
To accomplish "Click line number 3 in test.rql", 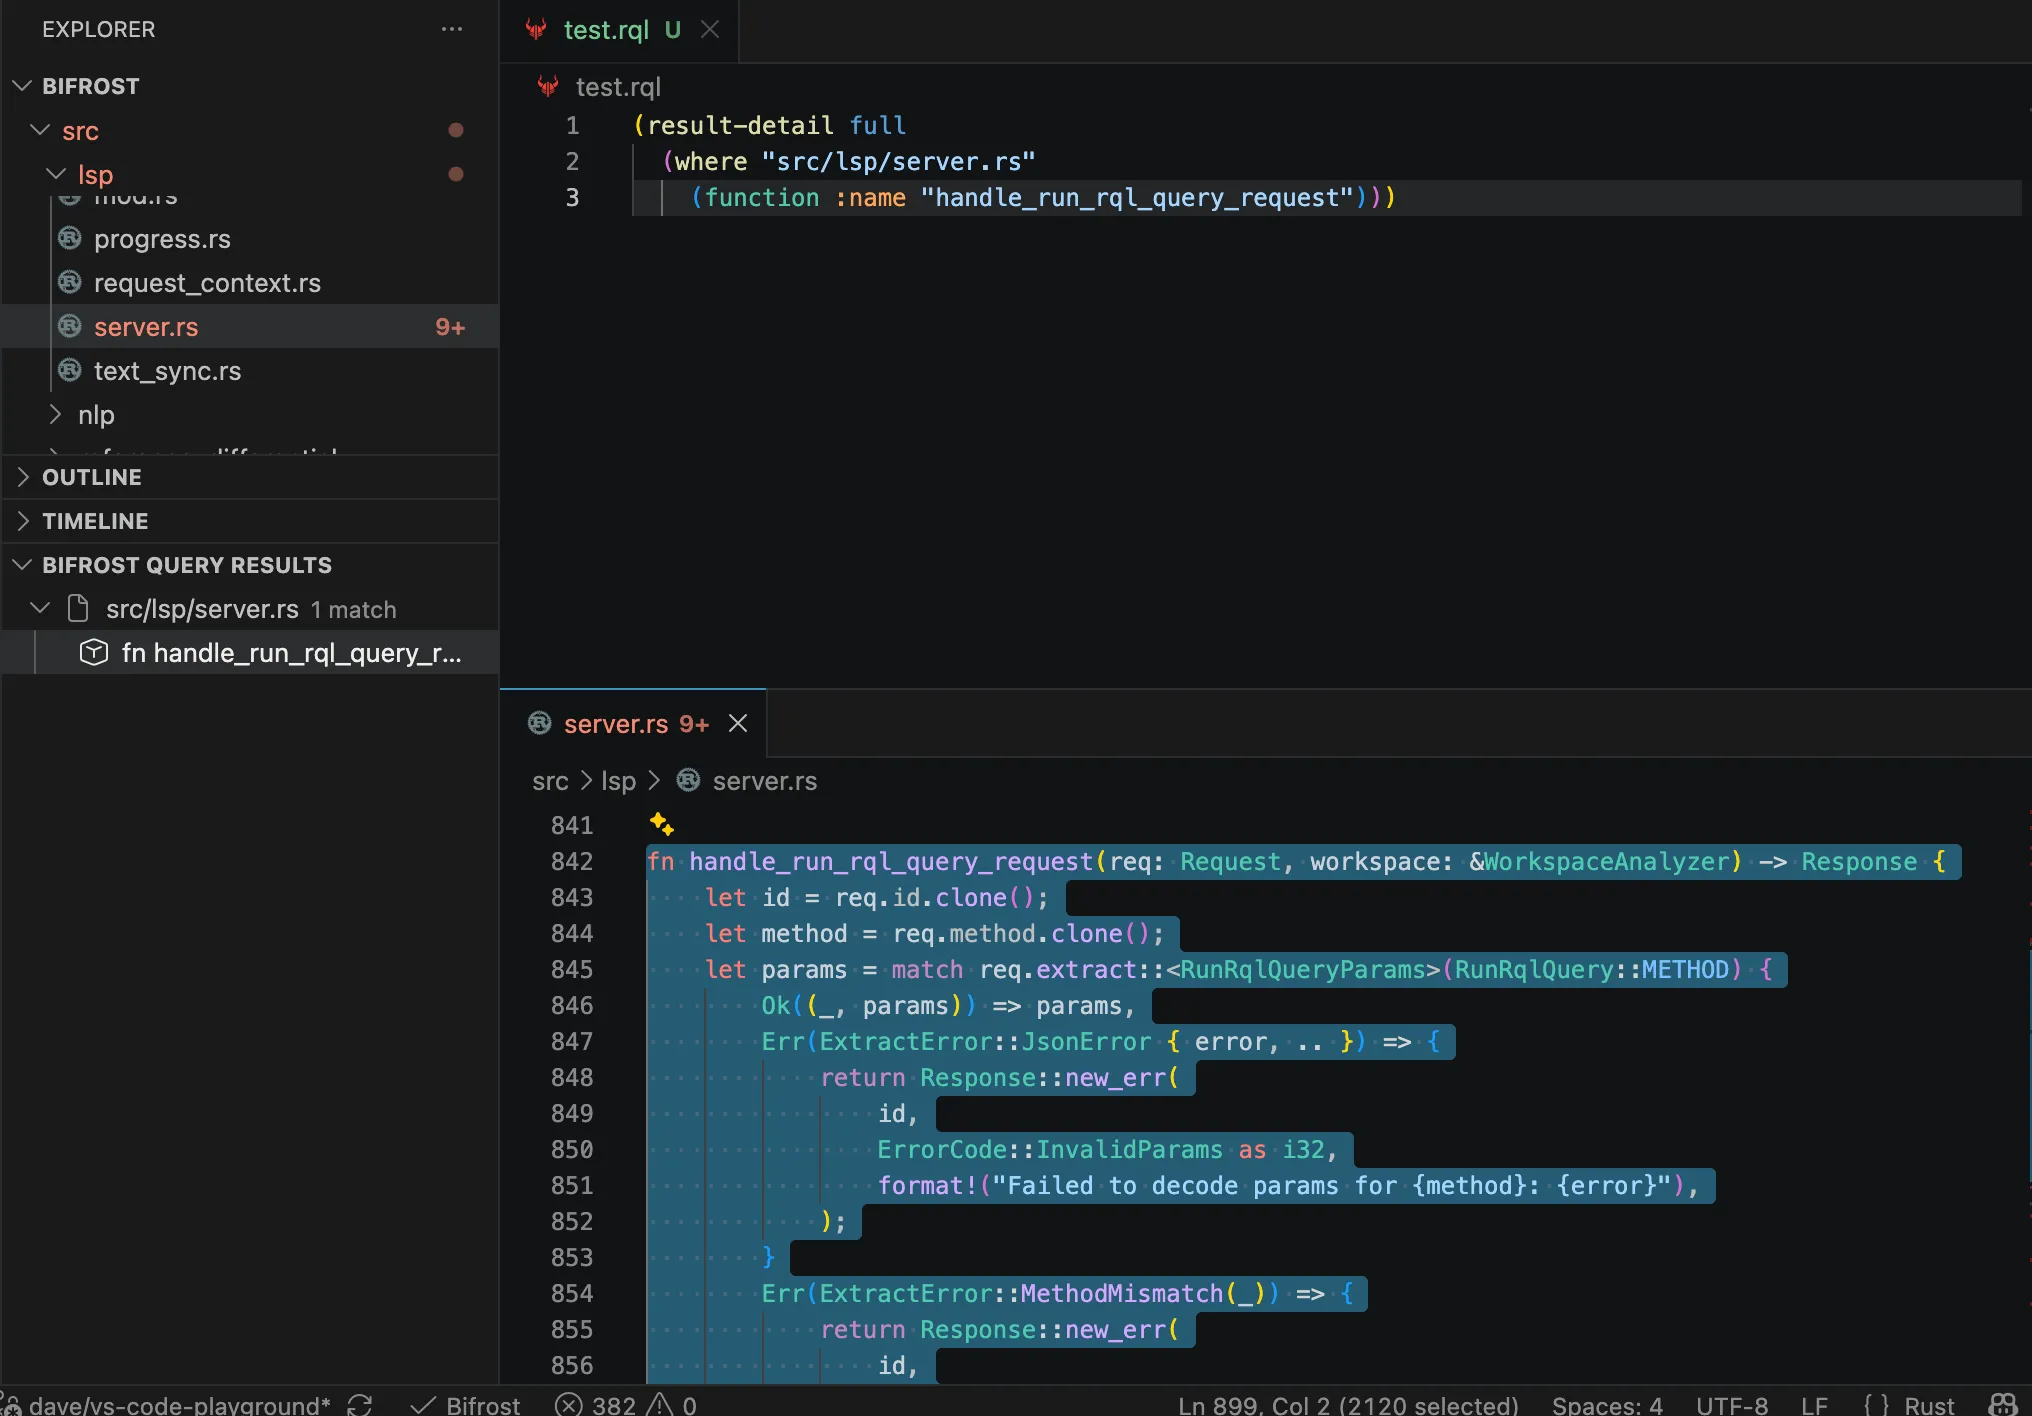I will click(572, 197).
